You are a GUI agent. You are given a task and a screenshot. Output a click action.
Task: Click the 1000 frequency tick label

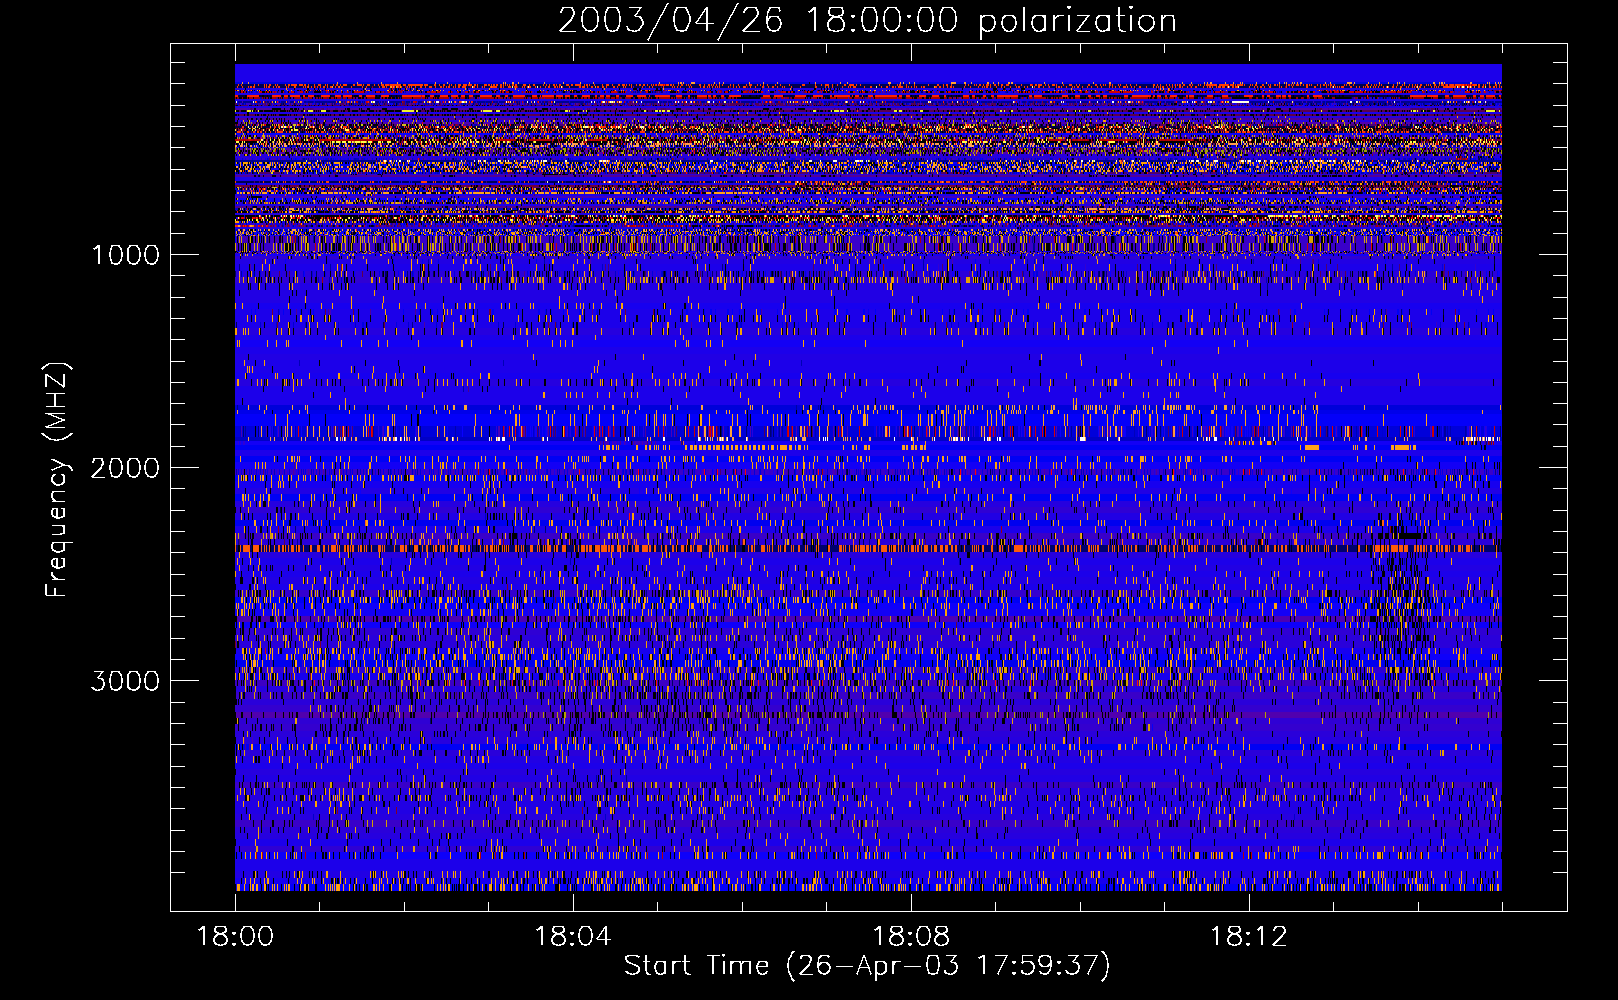pos(125,255)
